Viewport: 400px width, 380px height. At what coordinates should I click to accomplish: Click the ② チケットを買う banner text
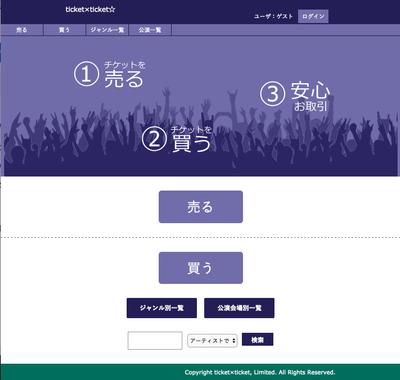[177, 139]
